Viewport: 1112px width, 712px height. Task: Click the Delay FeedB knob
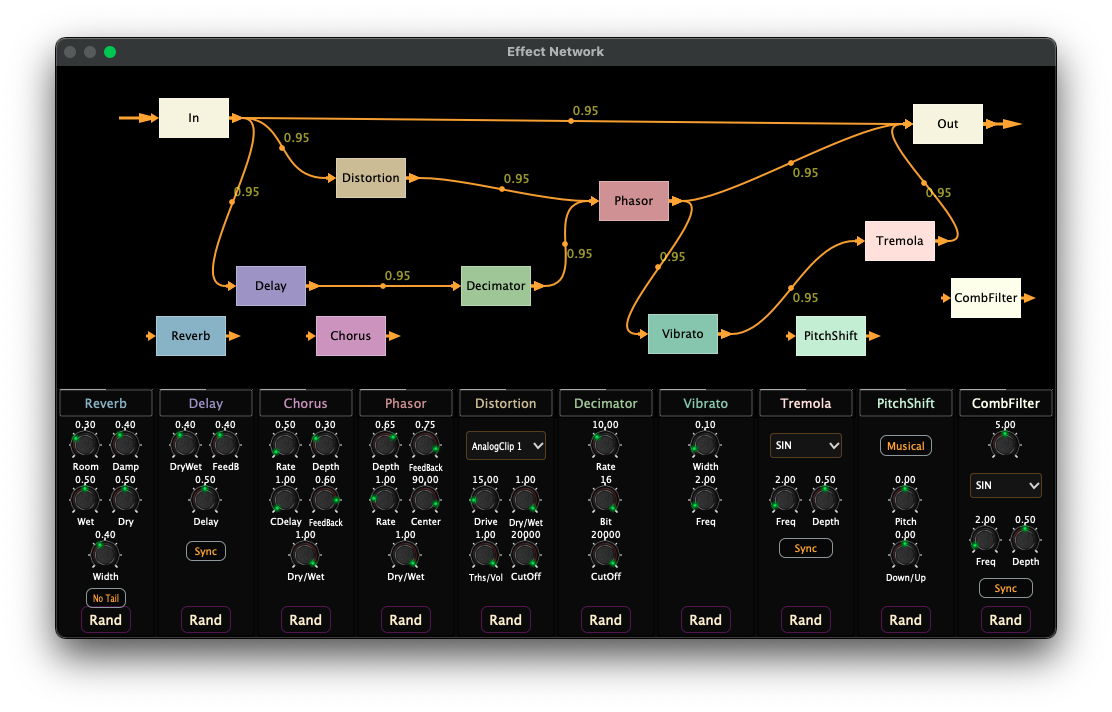pyautogui.click(x=226, y=445)
